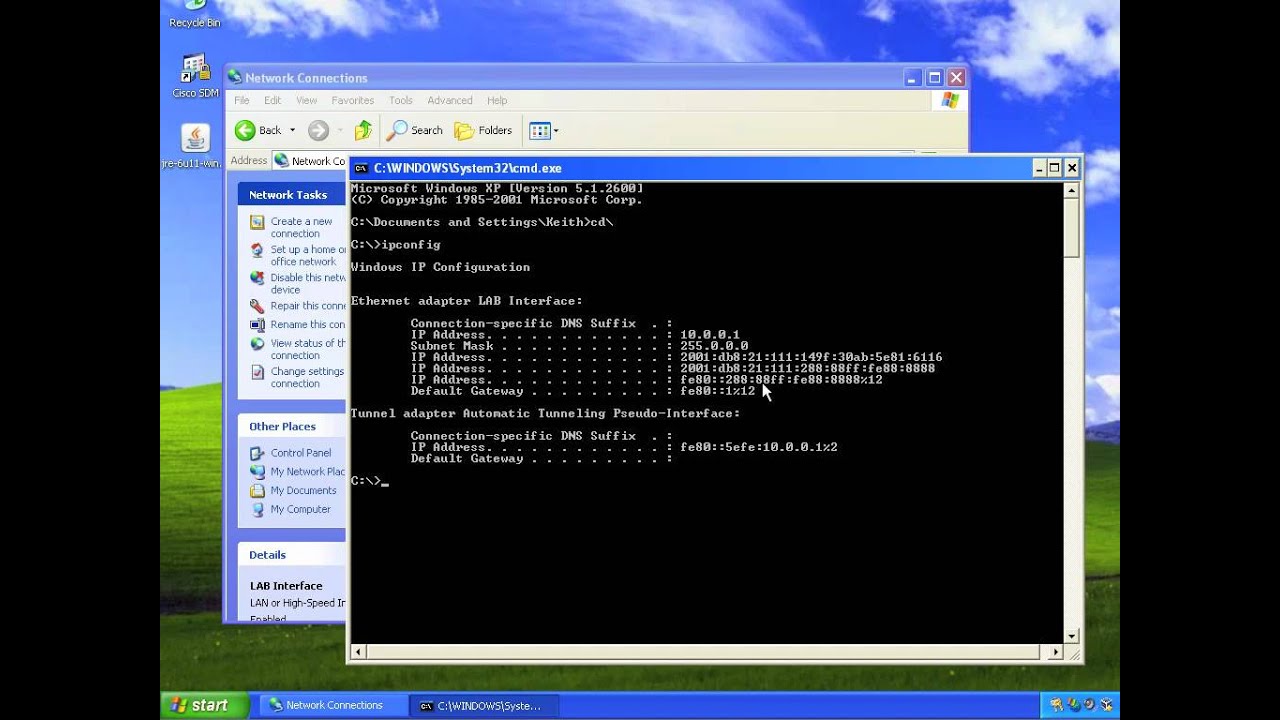Switch to cmd.exe taskbar button
1280x720 pixels.
tap(485, 705)
